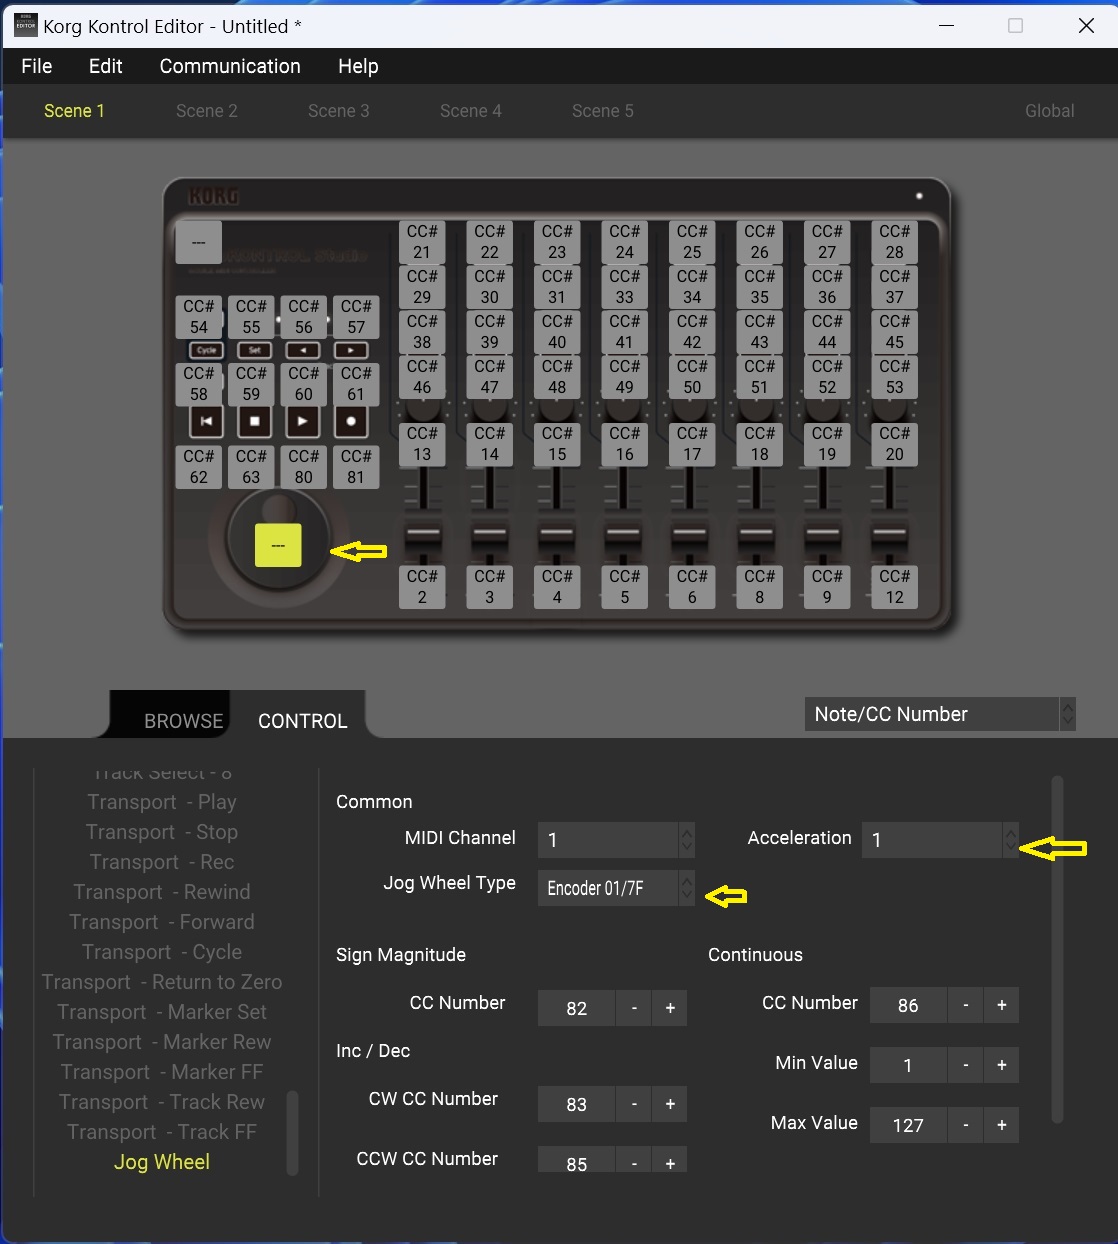Select 'Jog Wheel' in the control list

coord(162,1162)
